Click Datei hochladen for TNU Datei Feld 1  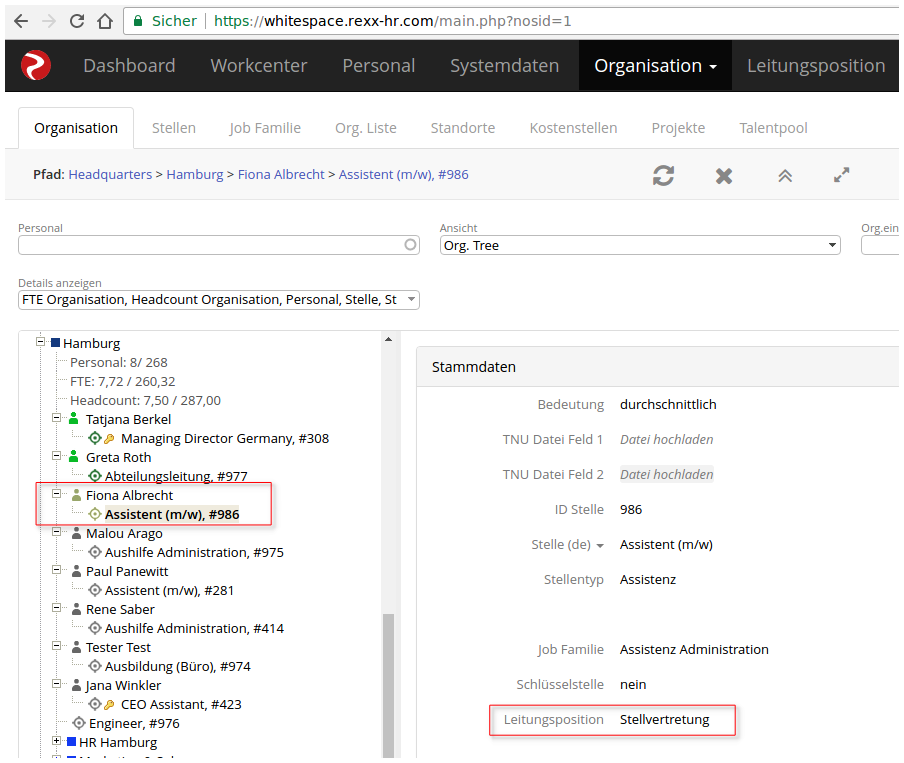pos(666,439)
